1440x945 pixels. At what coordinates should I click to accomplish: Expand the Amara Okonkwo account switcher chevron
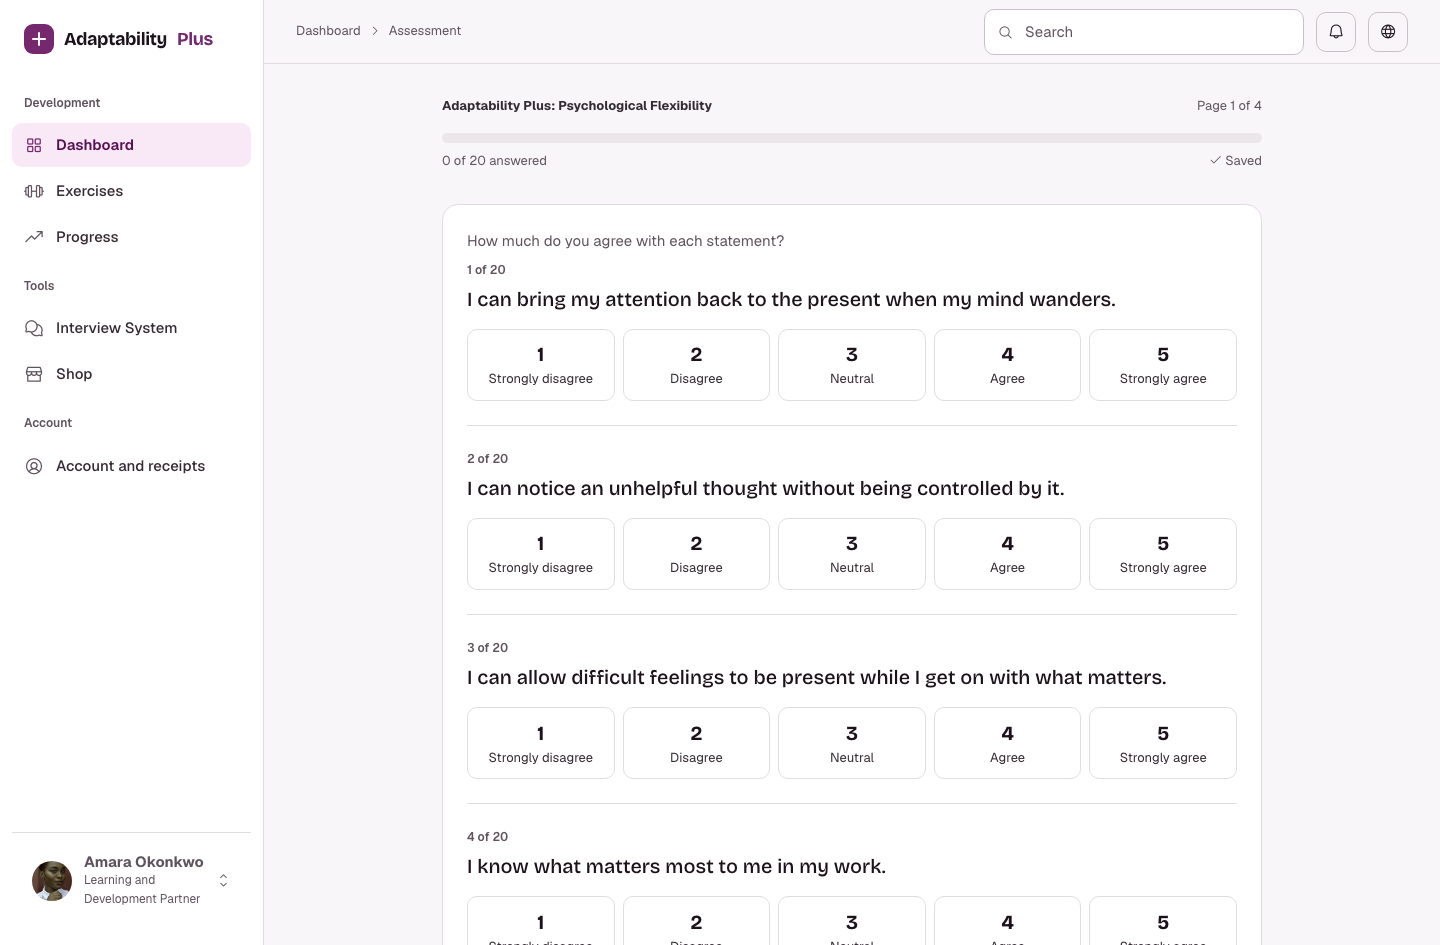tap(223, 880)
